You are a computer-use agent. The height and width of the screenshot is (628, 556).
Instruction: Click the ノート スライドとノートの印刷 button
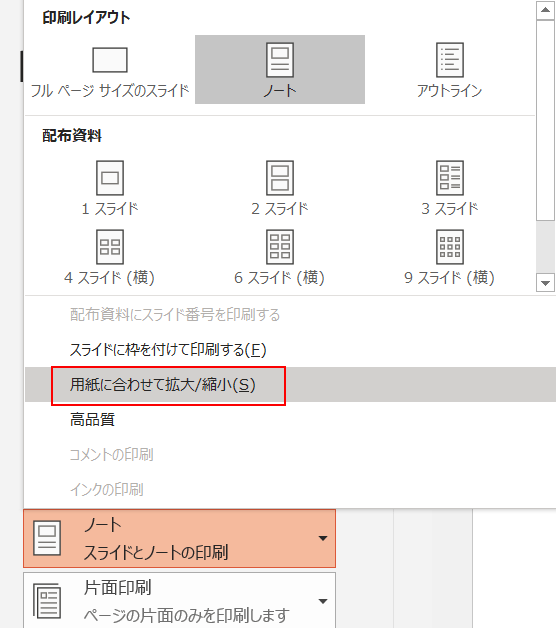(179, 538)
